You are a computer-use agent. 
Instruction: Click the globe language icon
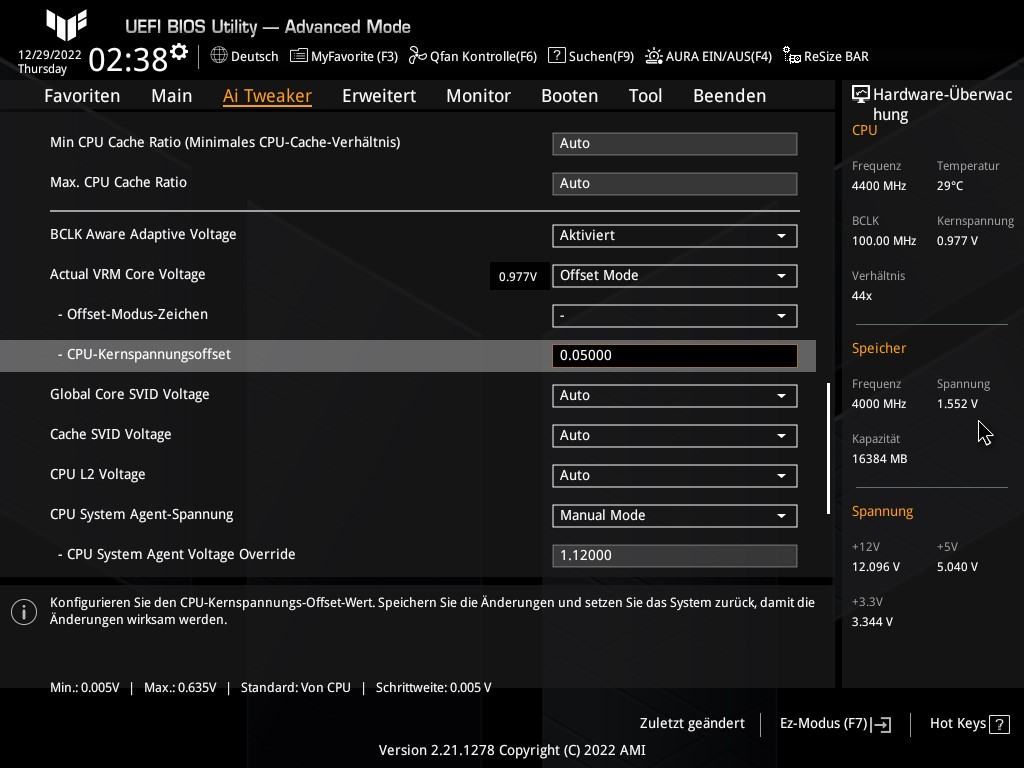pos(219,56)
